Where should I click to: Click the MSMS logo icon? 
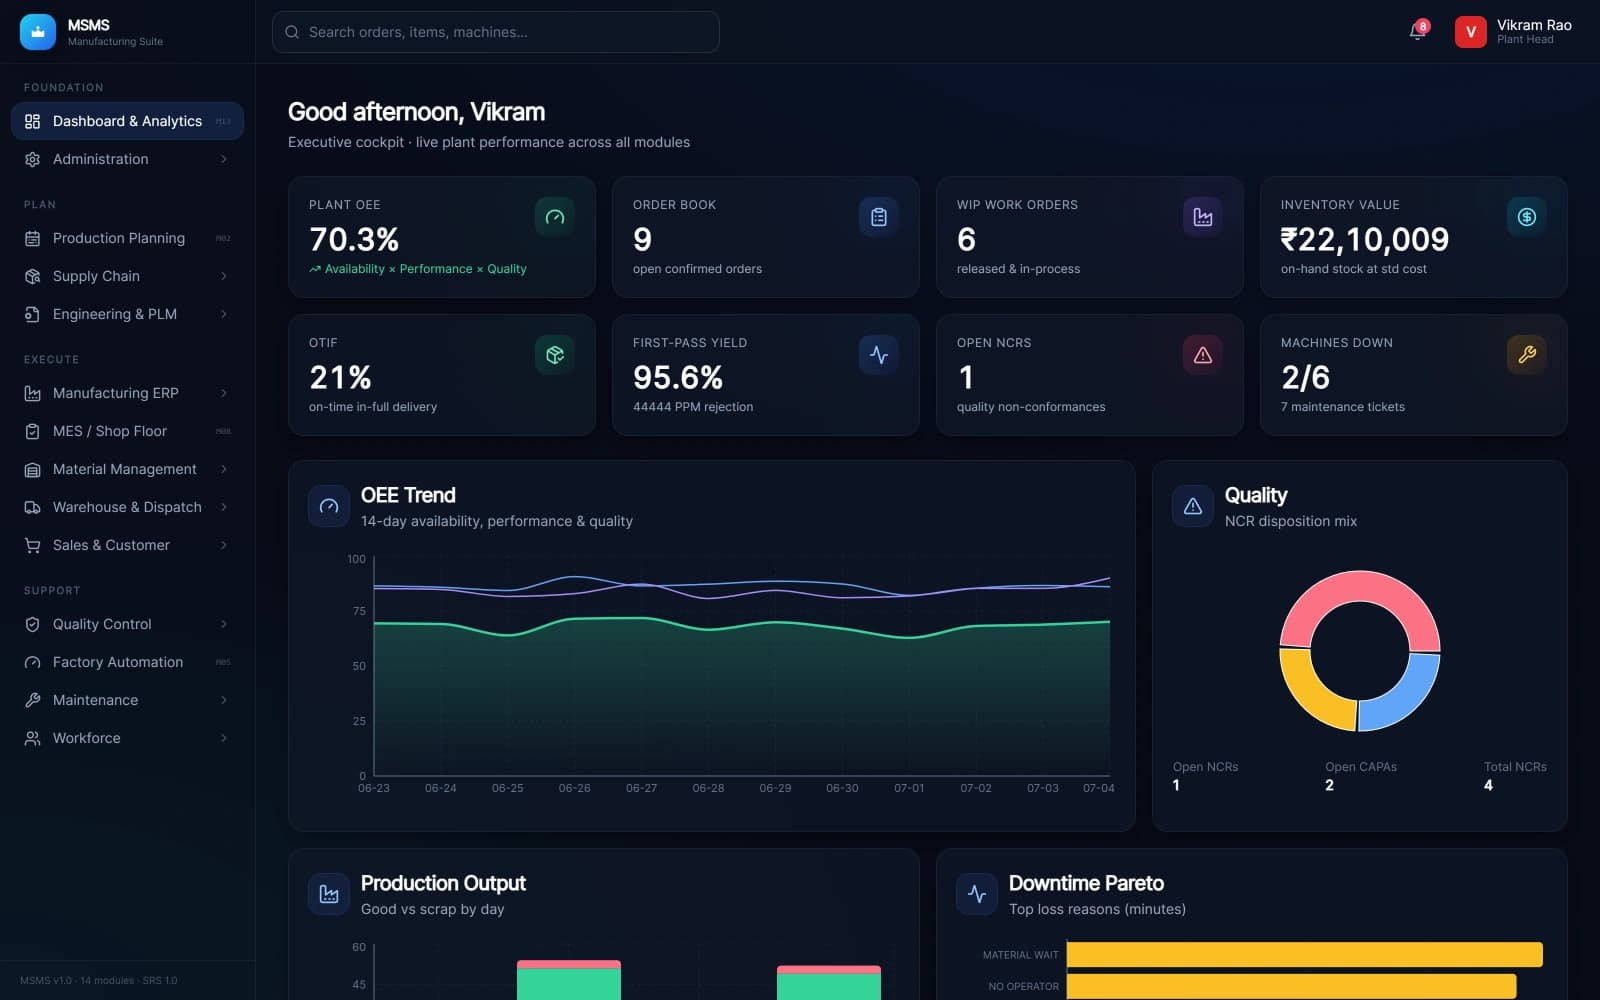38,32
